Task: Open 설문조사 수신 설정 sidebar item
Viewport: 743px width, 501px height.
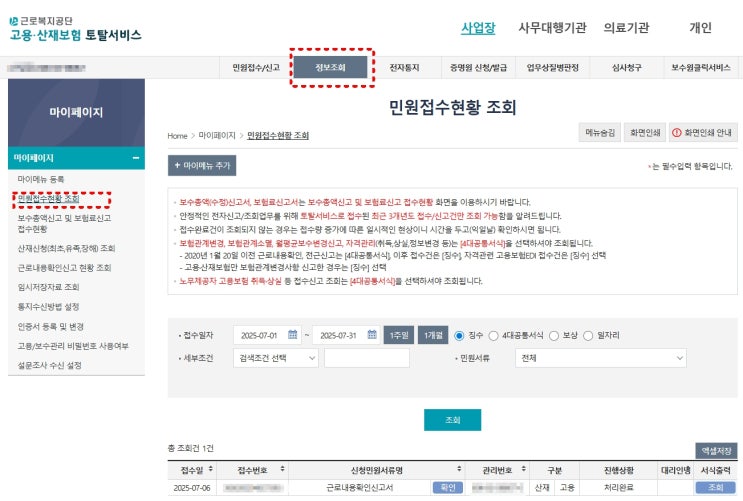Action: point(49,365)
